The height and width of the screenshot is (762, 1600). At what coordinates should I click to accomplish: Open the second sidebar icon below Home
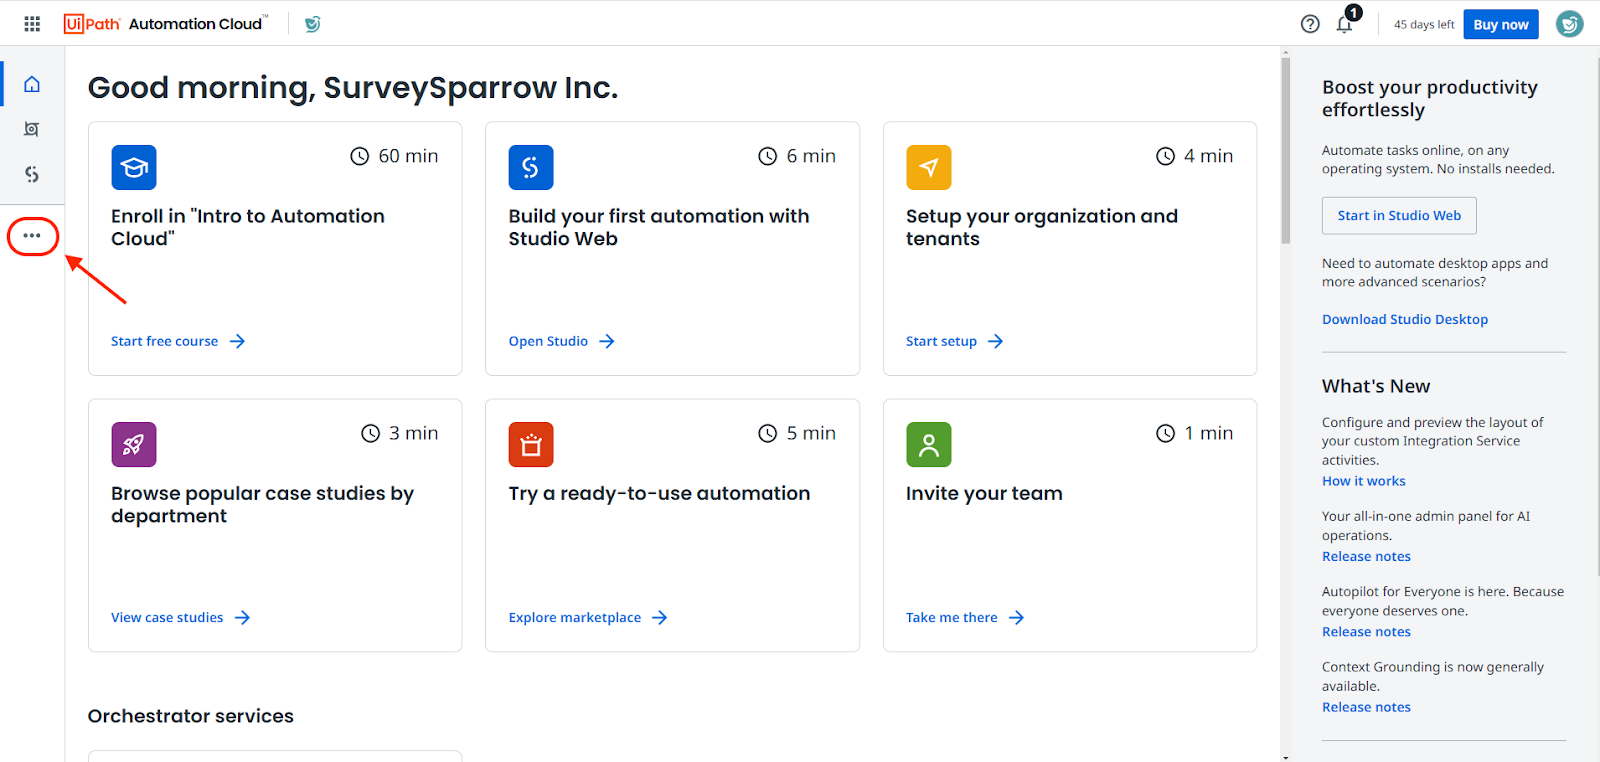tap(32, 129)
